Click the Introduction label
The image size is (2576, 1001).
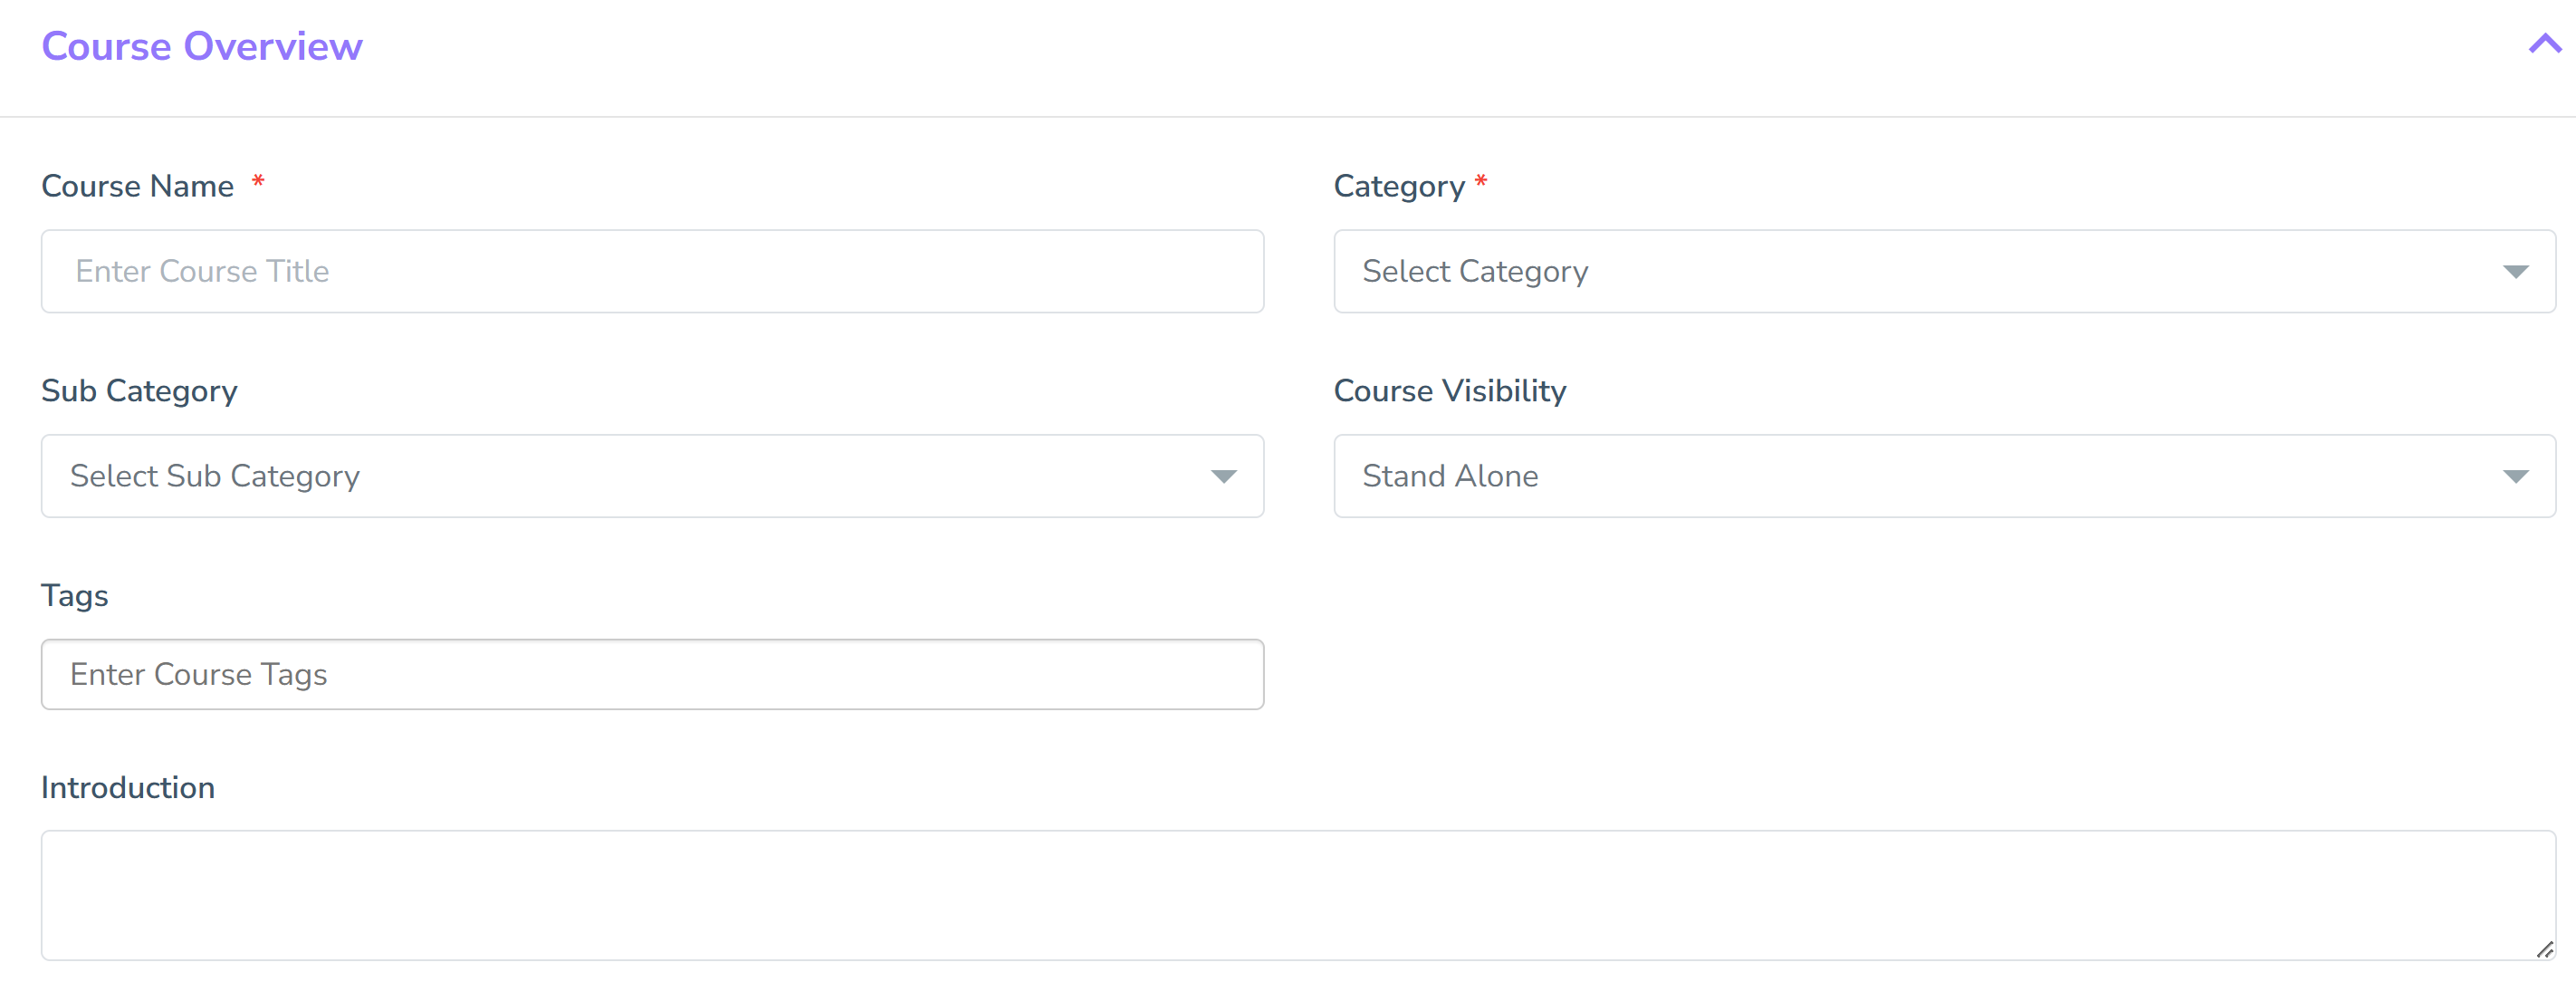coord(128,788)
